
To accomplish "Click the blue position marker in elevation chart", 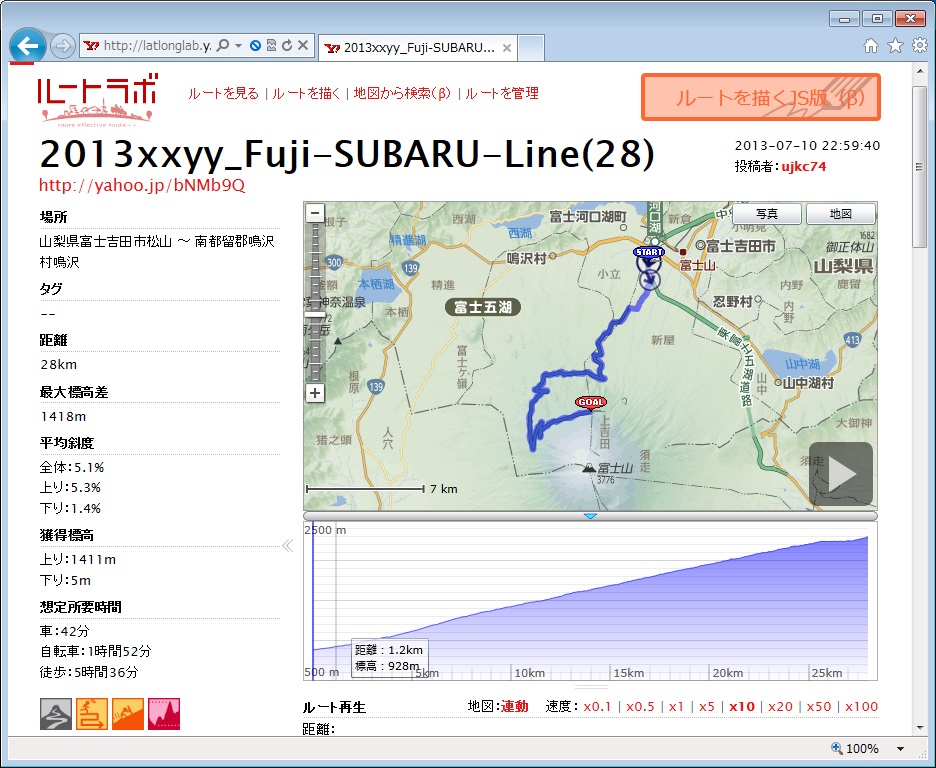I will point(313,603).
